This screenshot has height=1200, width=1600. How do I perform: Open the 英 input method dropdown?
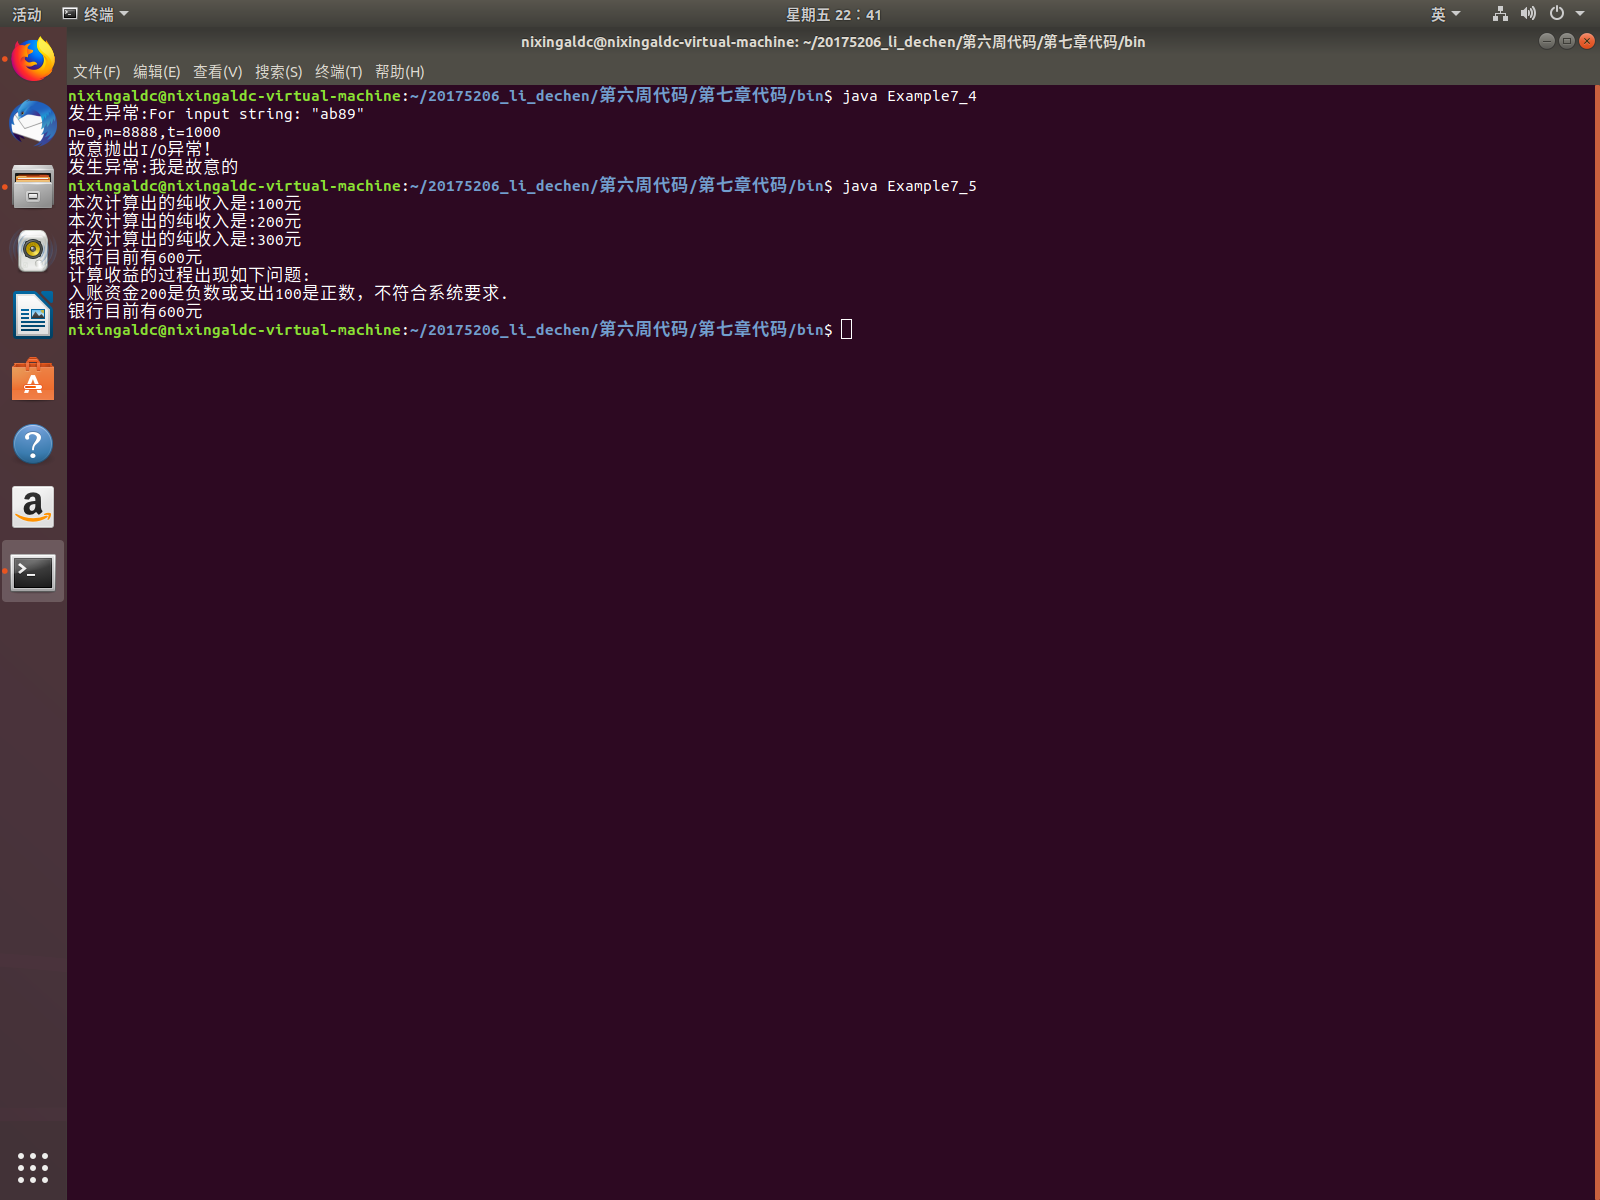1446,14
